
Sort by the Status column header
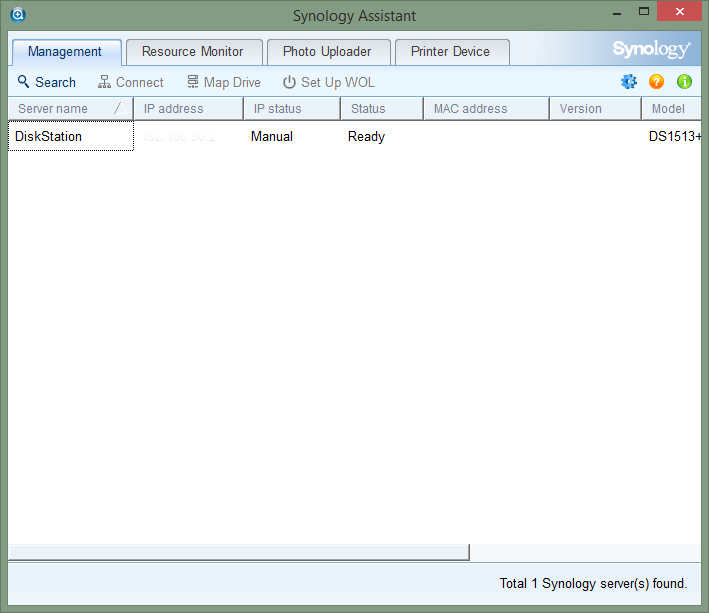[382, 108]
